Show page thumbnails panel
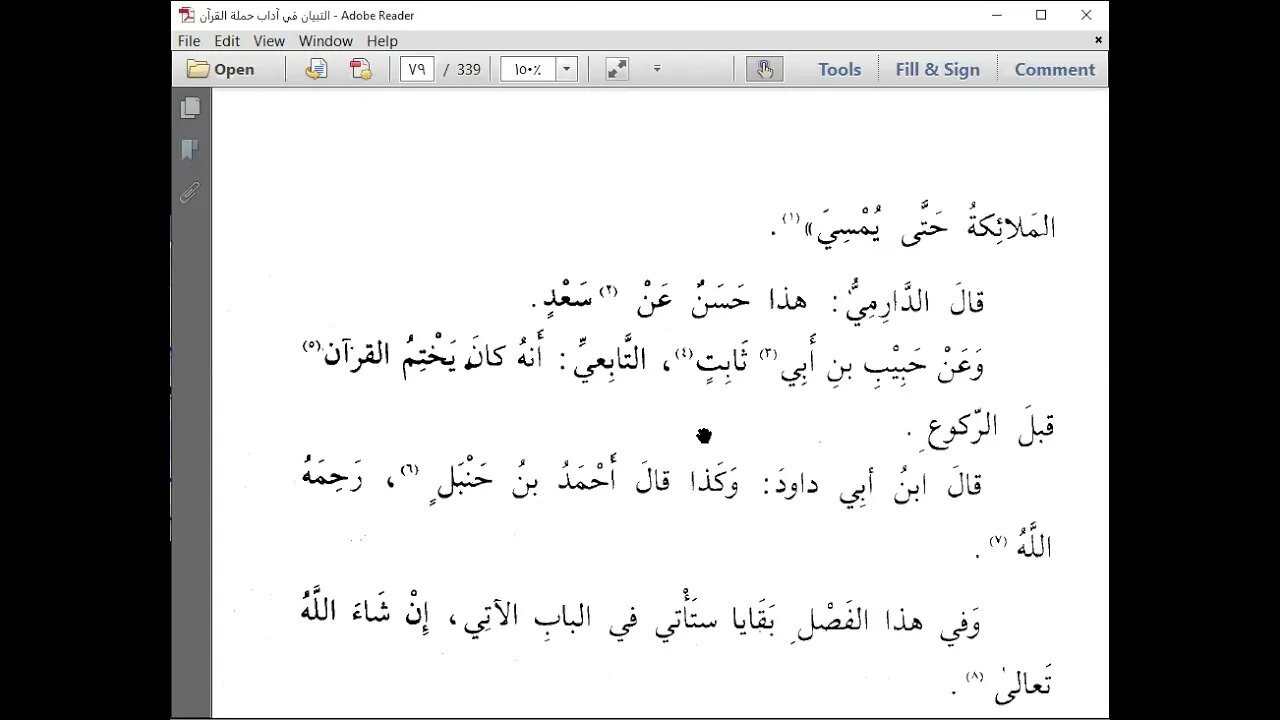This screenshot has width=1280, height=720. point(190,108)
